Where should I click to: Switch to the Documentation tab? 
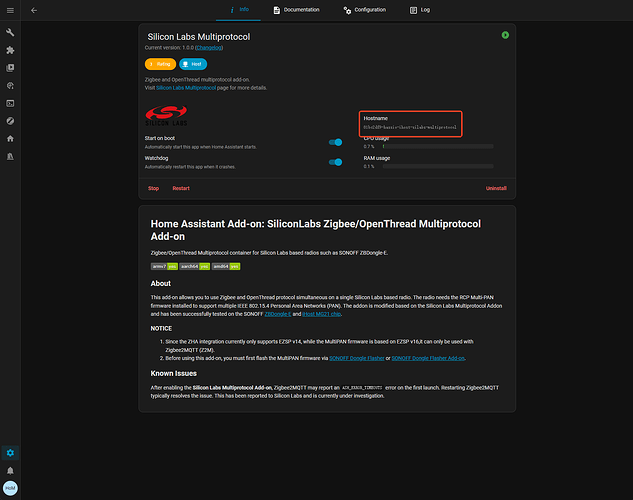pos(296,10)
